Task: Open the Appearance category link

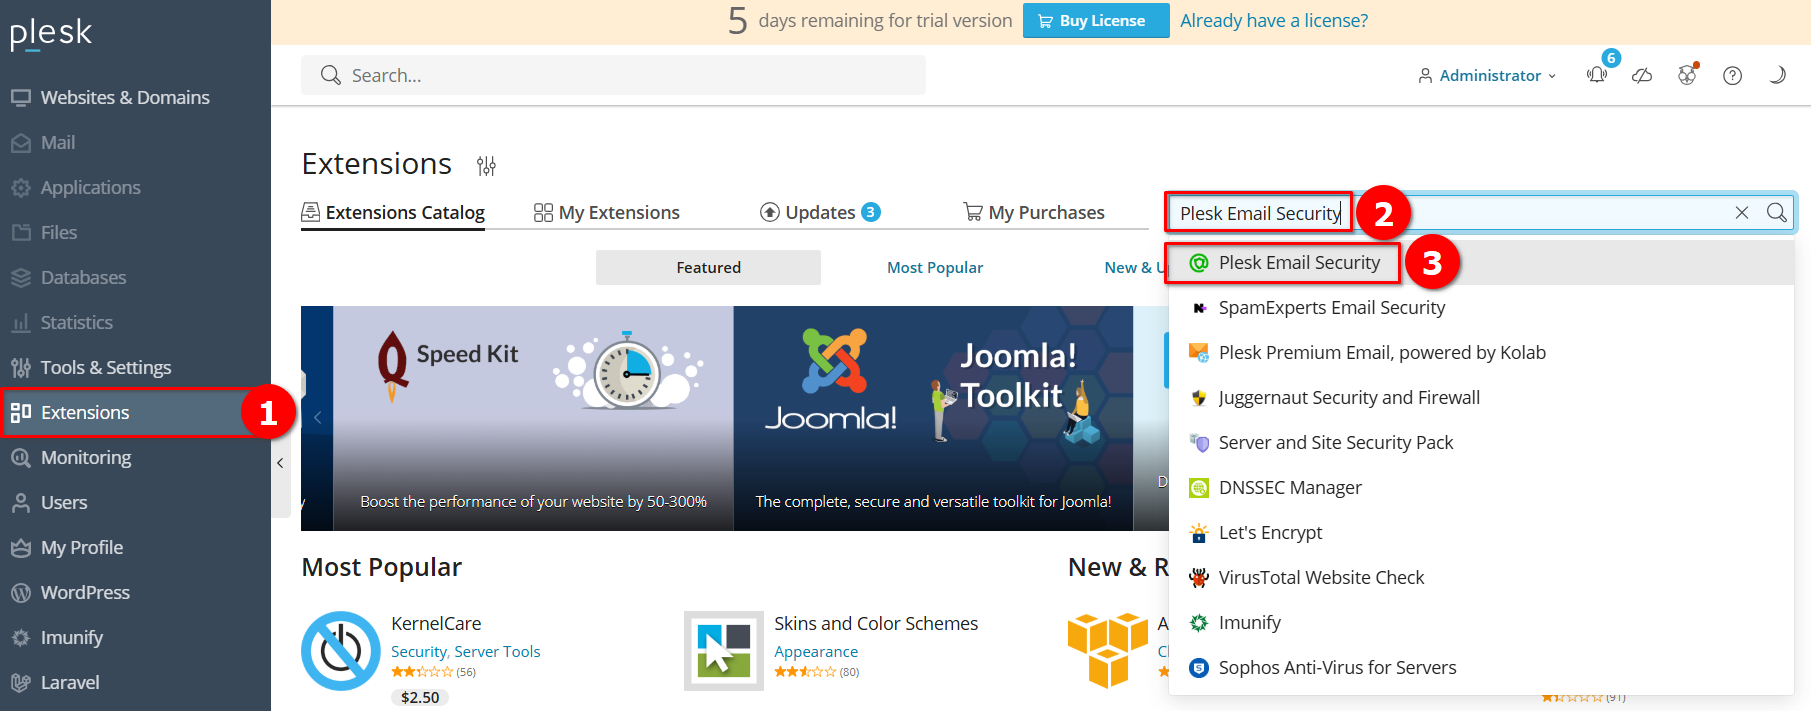Action: point(816,651)
